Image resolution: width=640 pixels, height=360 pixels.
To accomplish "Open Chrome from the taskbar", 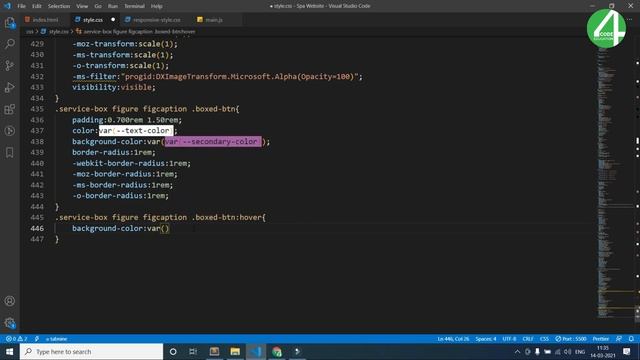I will pyautogui.click(x=277, y=351).
